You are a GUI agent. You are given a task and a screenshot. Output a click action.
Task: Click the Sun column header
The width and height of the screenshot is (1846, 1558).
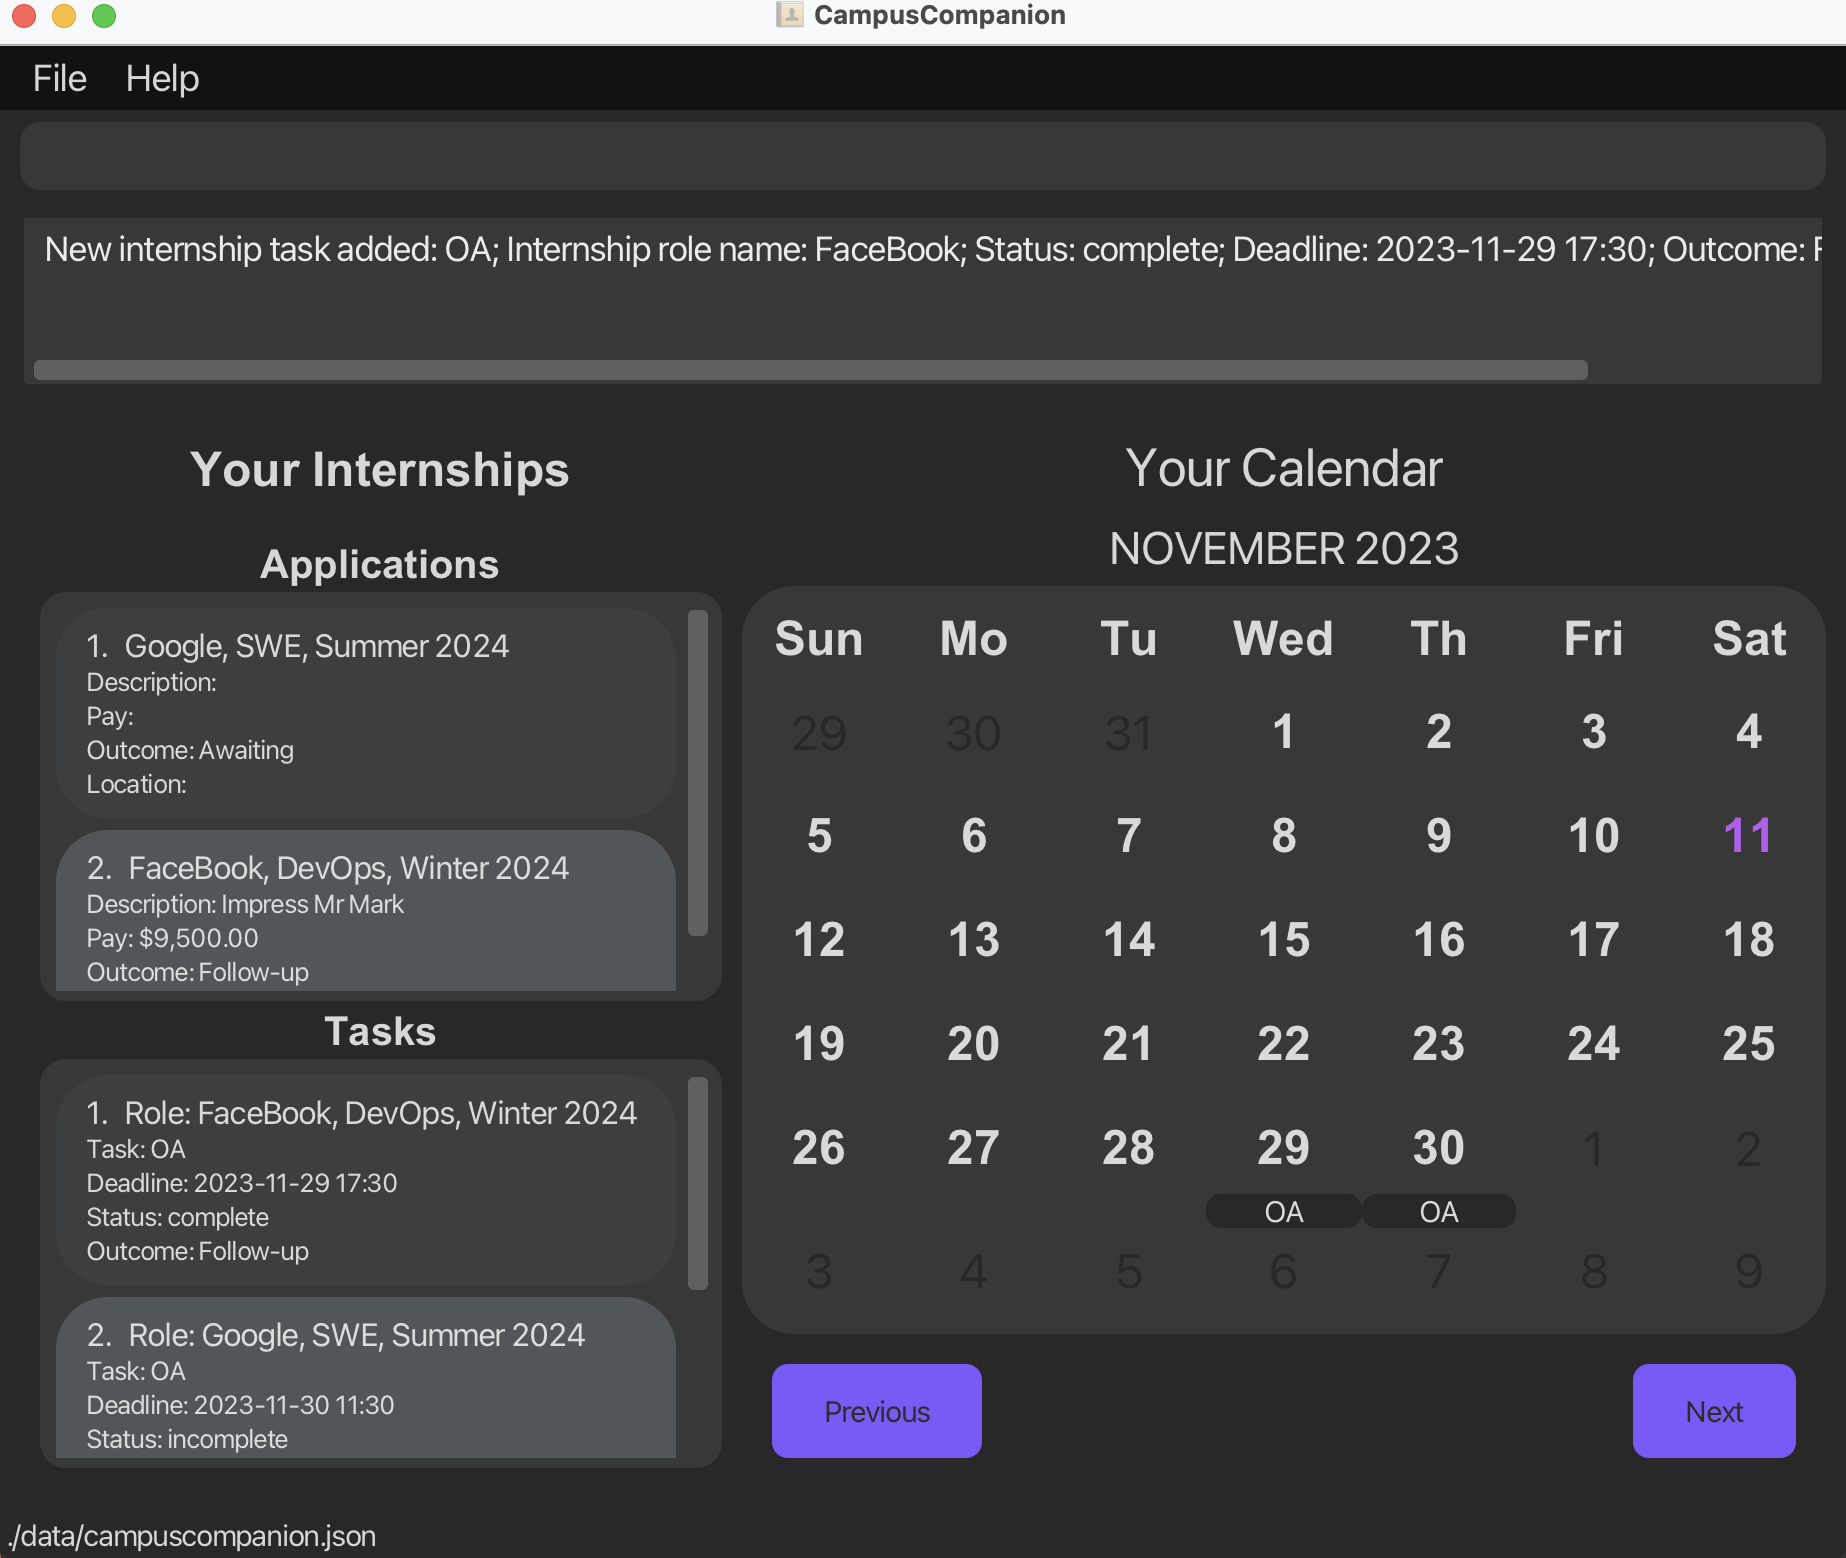point(819,638)
